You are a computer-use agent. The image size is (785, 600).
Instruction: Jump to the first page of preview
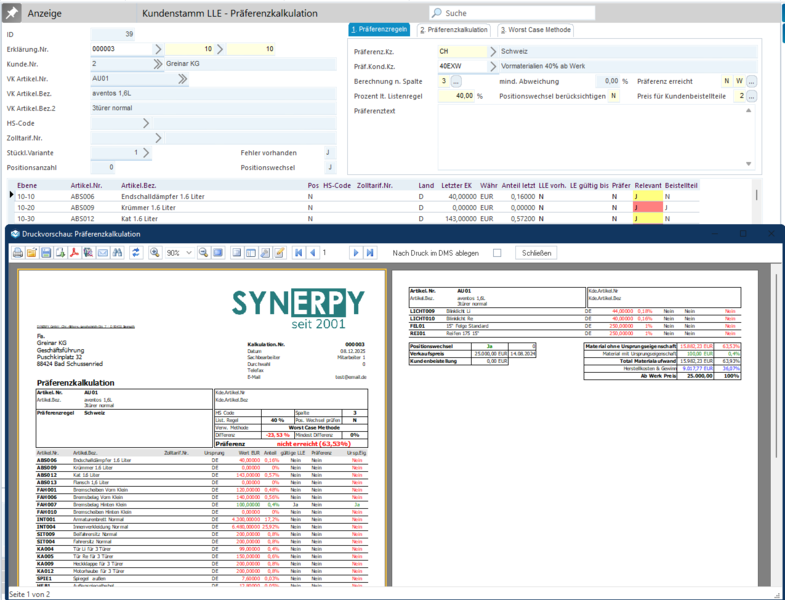pyautogui.click(x=298, y=253)
